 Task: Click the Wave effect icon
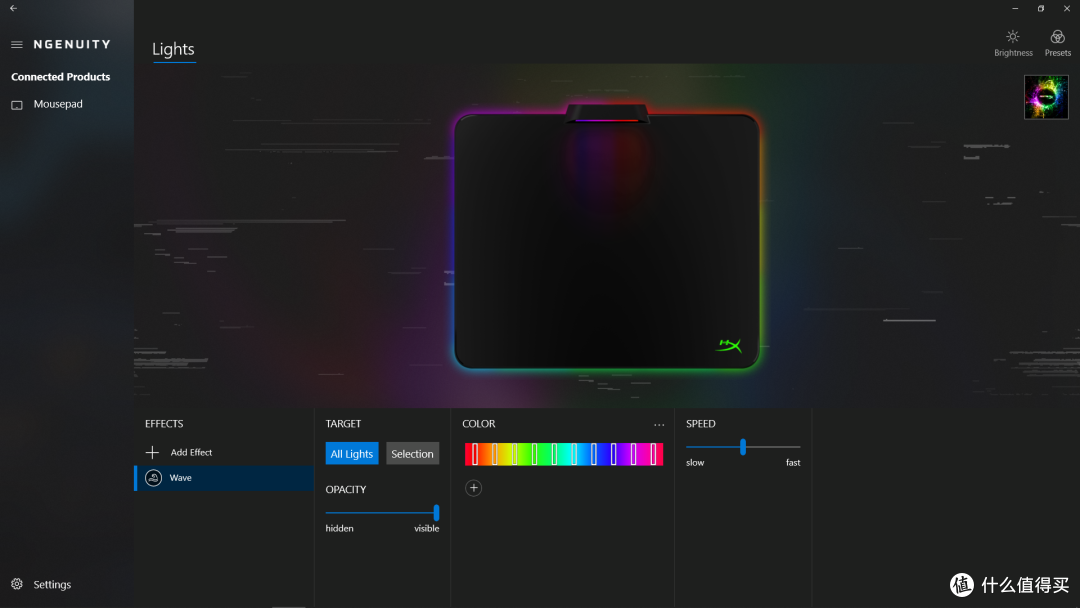(154, 478)
